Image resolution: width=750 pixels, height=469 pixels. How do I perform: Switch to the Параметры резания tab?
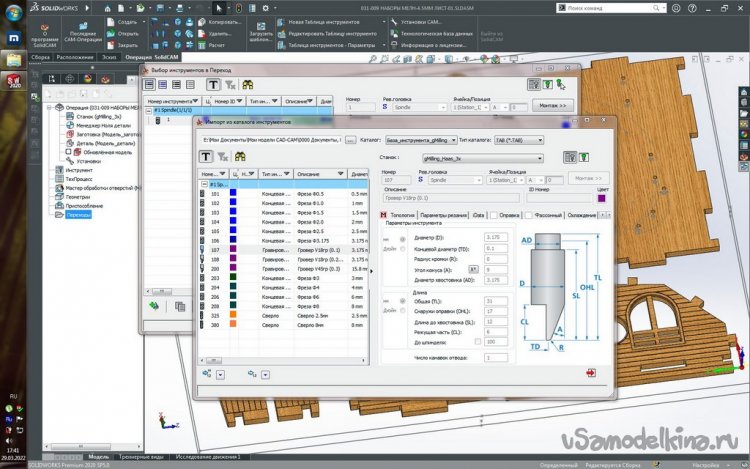(442, 215)
